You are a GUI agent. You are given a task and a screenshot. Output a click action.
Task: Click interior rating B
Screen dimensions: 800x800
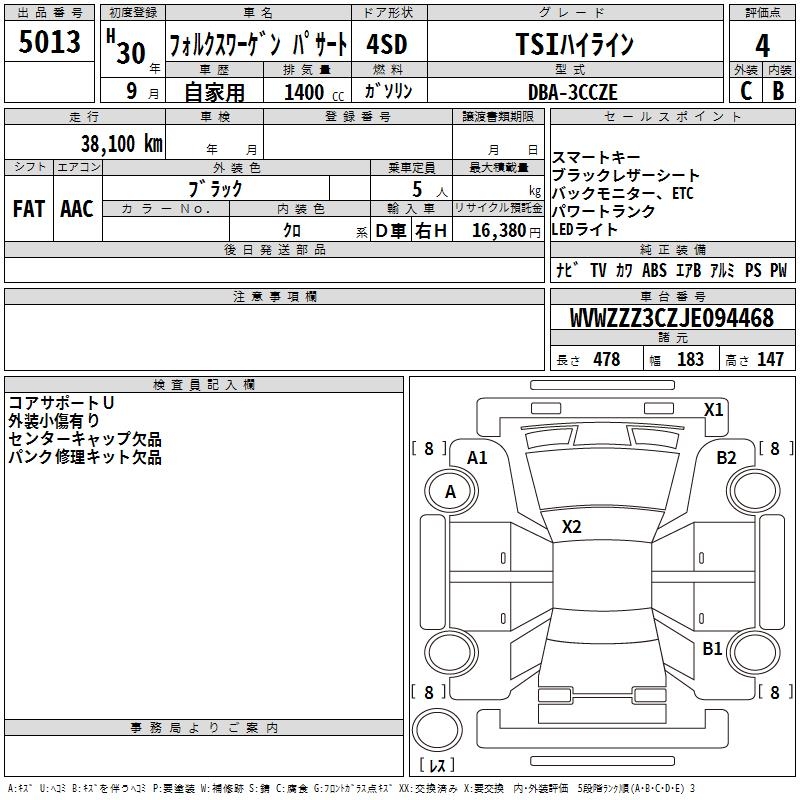pyautogui.click(x=778, y=91)
